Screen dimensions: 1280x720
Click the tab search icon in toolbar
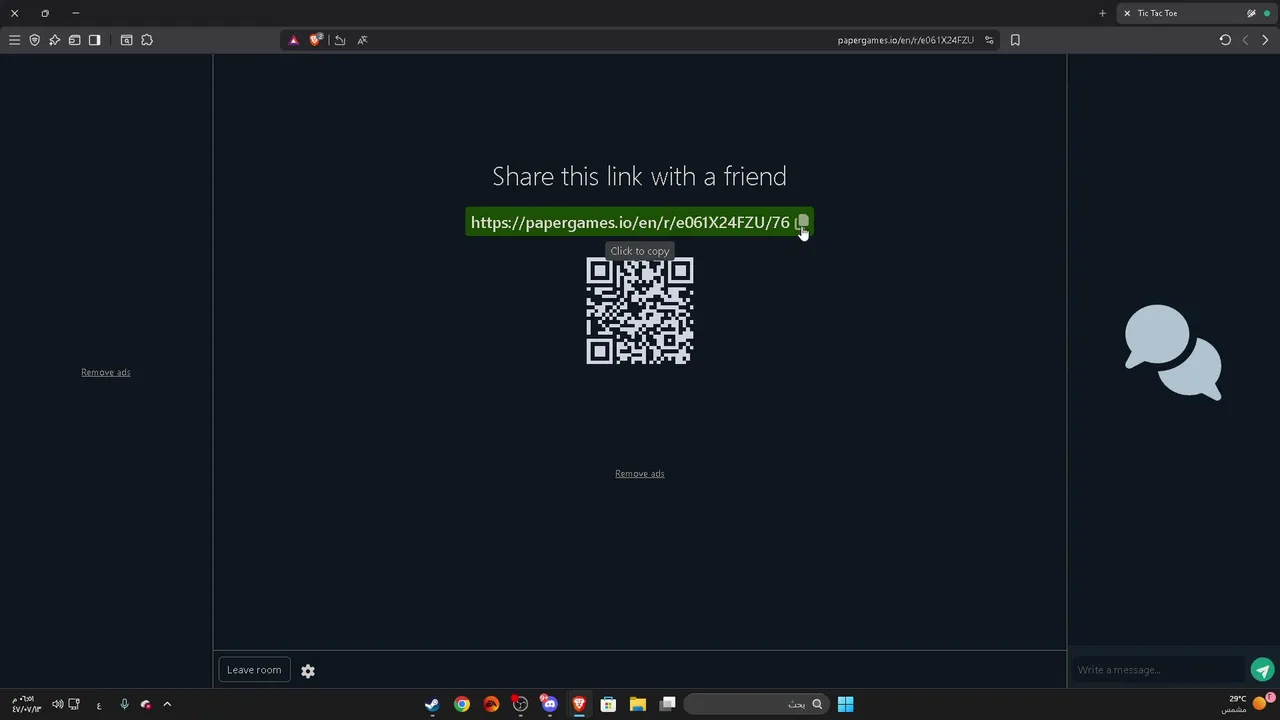(126, 40)
